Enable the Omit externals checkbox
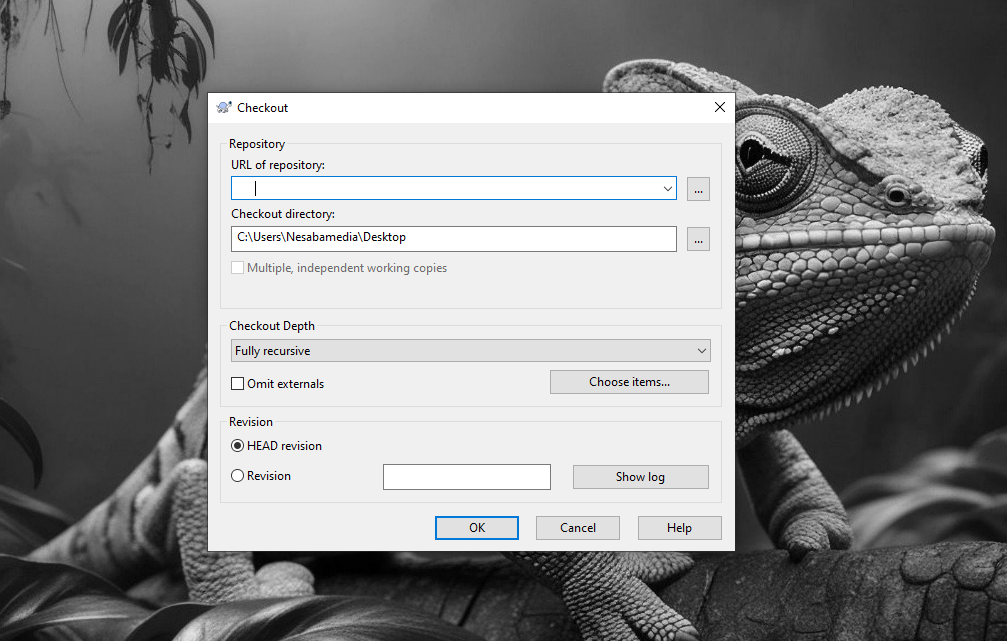 [x=238, y=384]
